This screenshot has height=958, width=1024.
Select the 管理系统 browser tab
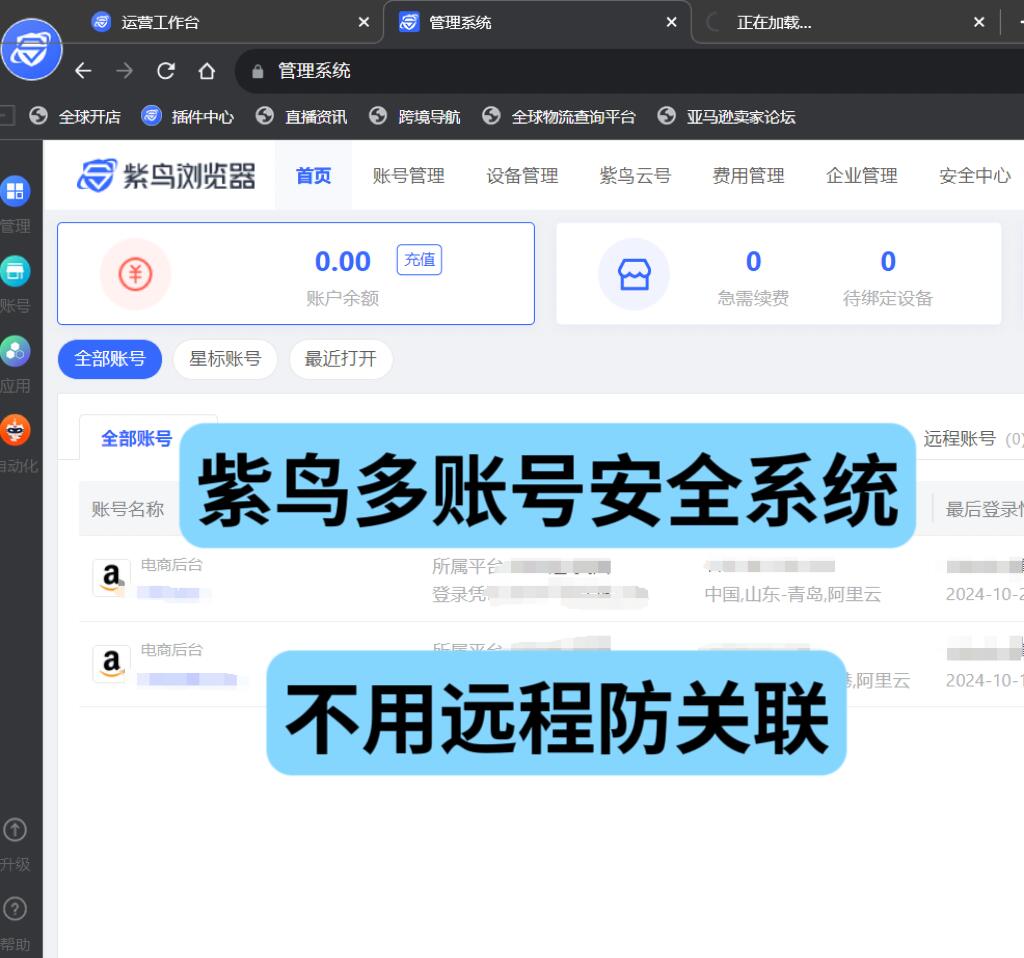[x=537, y=22]
